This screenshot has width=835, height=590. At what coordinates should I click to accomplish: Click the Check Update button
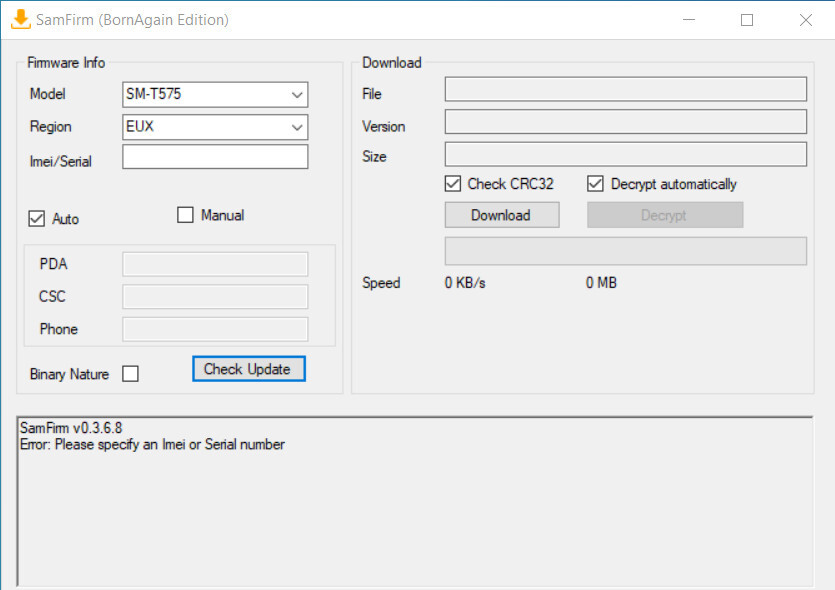pyautogui.click(x=249, y=369)
